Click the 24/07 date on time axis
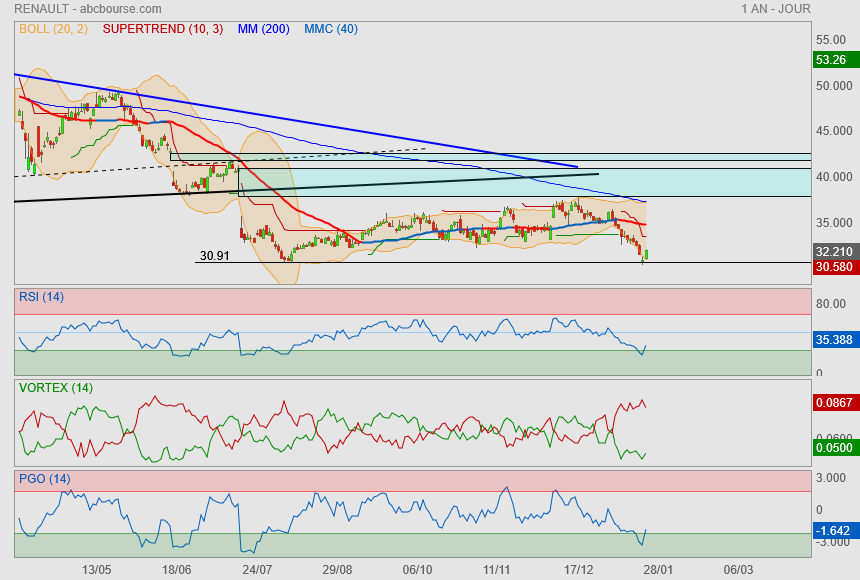Viewport: 860px width, 580px height. click(257, 569)
